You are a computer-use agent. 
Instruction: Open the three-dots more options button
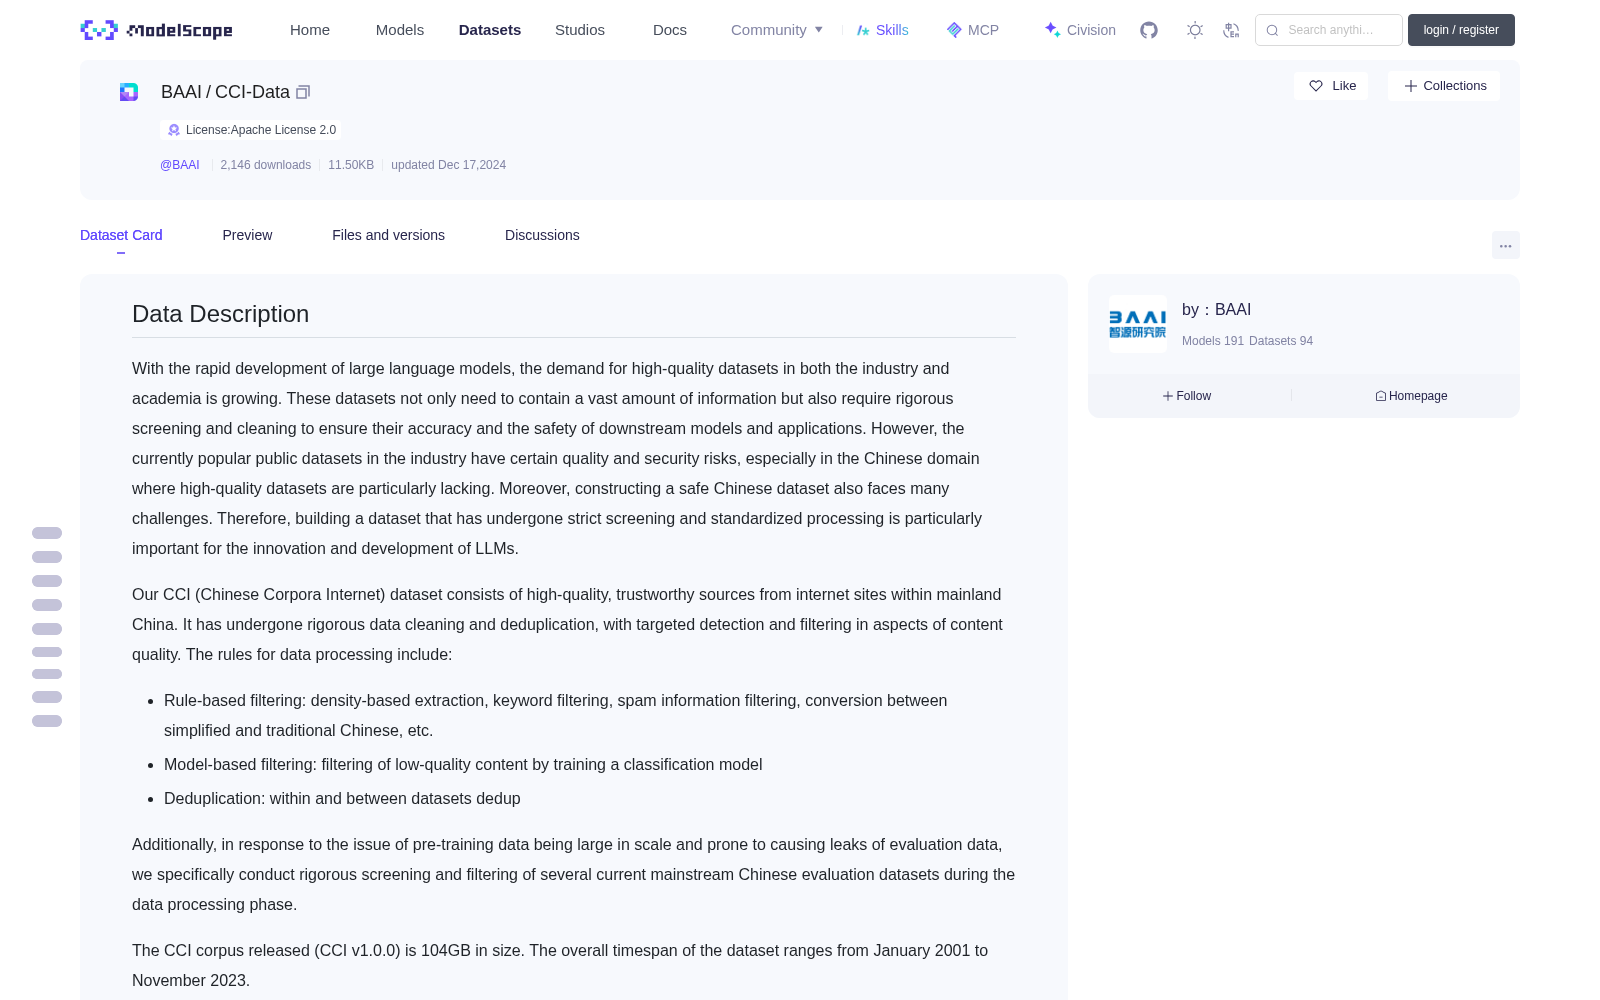[x=1505, y=245]
